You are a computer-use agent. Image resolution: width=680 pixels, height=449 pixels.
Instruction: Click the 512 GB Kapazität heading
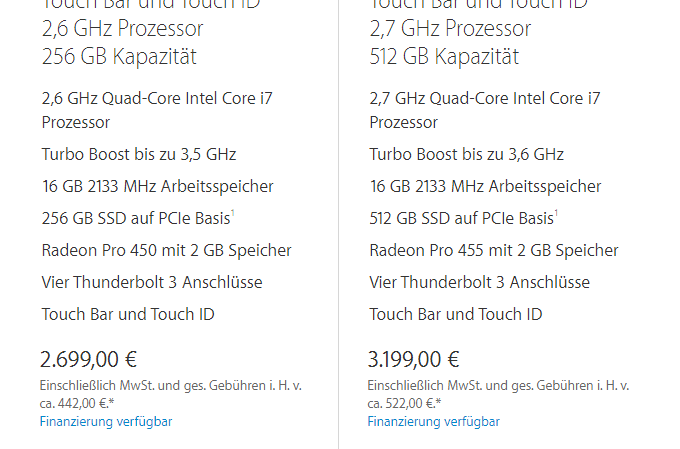click(444, 56)
